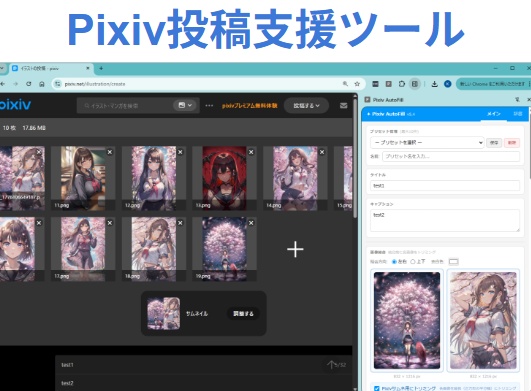The height and width of the screenshot is (391, 531).
Task: Click the browser home icon
Action: tap(42, 84)
